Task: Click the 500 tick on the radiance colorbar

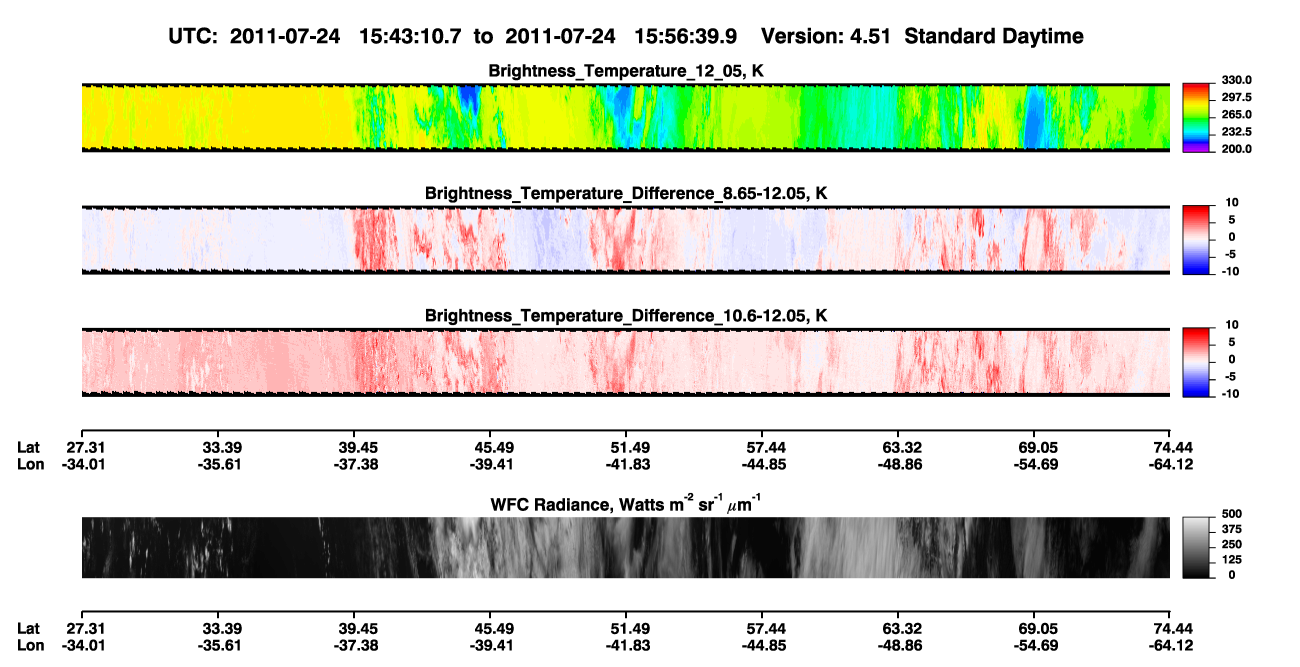Action: pyautogui.click(x=1231, y=514)
